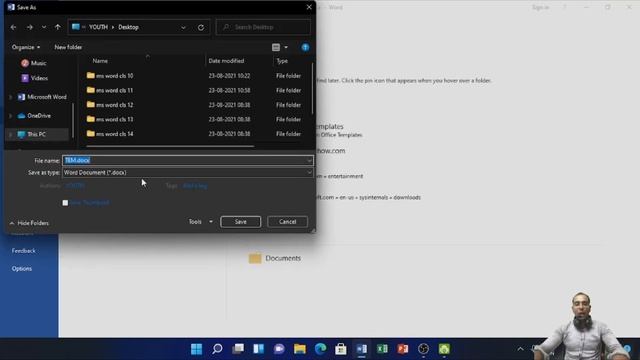Expand the OneDrive tree node

pyautogui.click(x=11, y=116)
